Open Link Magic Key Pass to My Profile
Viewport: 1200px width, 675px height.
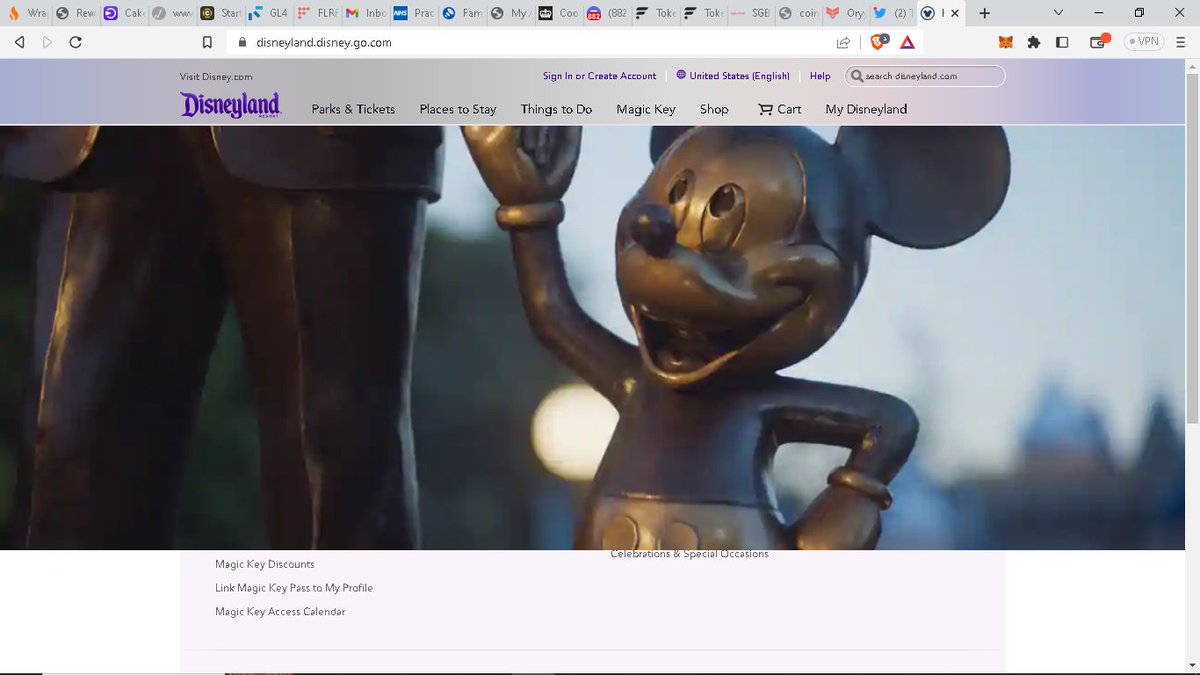294,588
